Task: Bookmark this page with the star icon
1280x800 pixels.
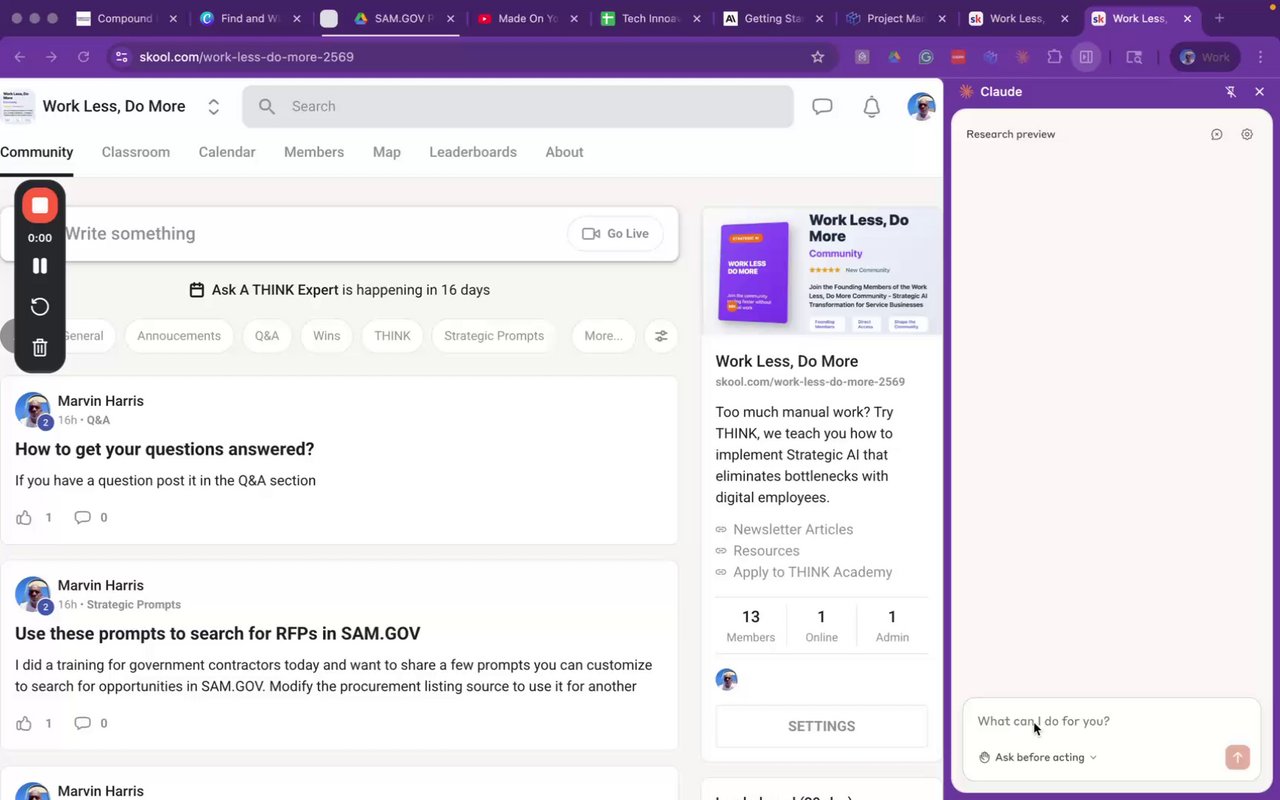Action: click(x=818, y=57)
